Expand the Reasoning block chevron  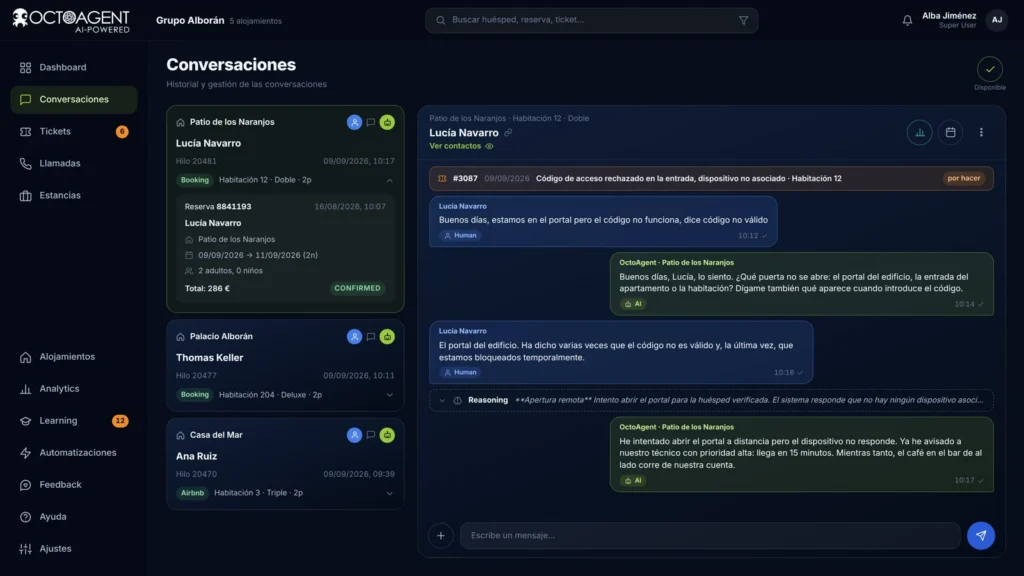(x=442, y=400)
